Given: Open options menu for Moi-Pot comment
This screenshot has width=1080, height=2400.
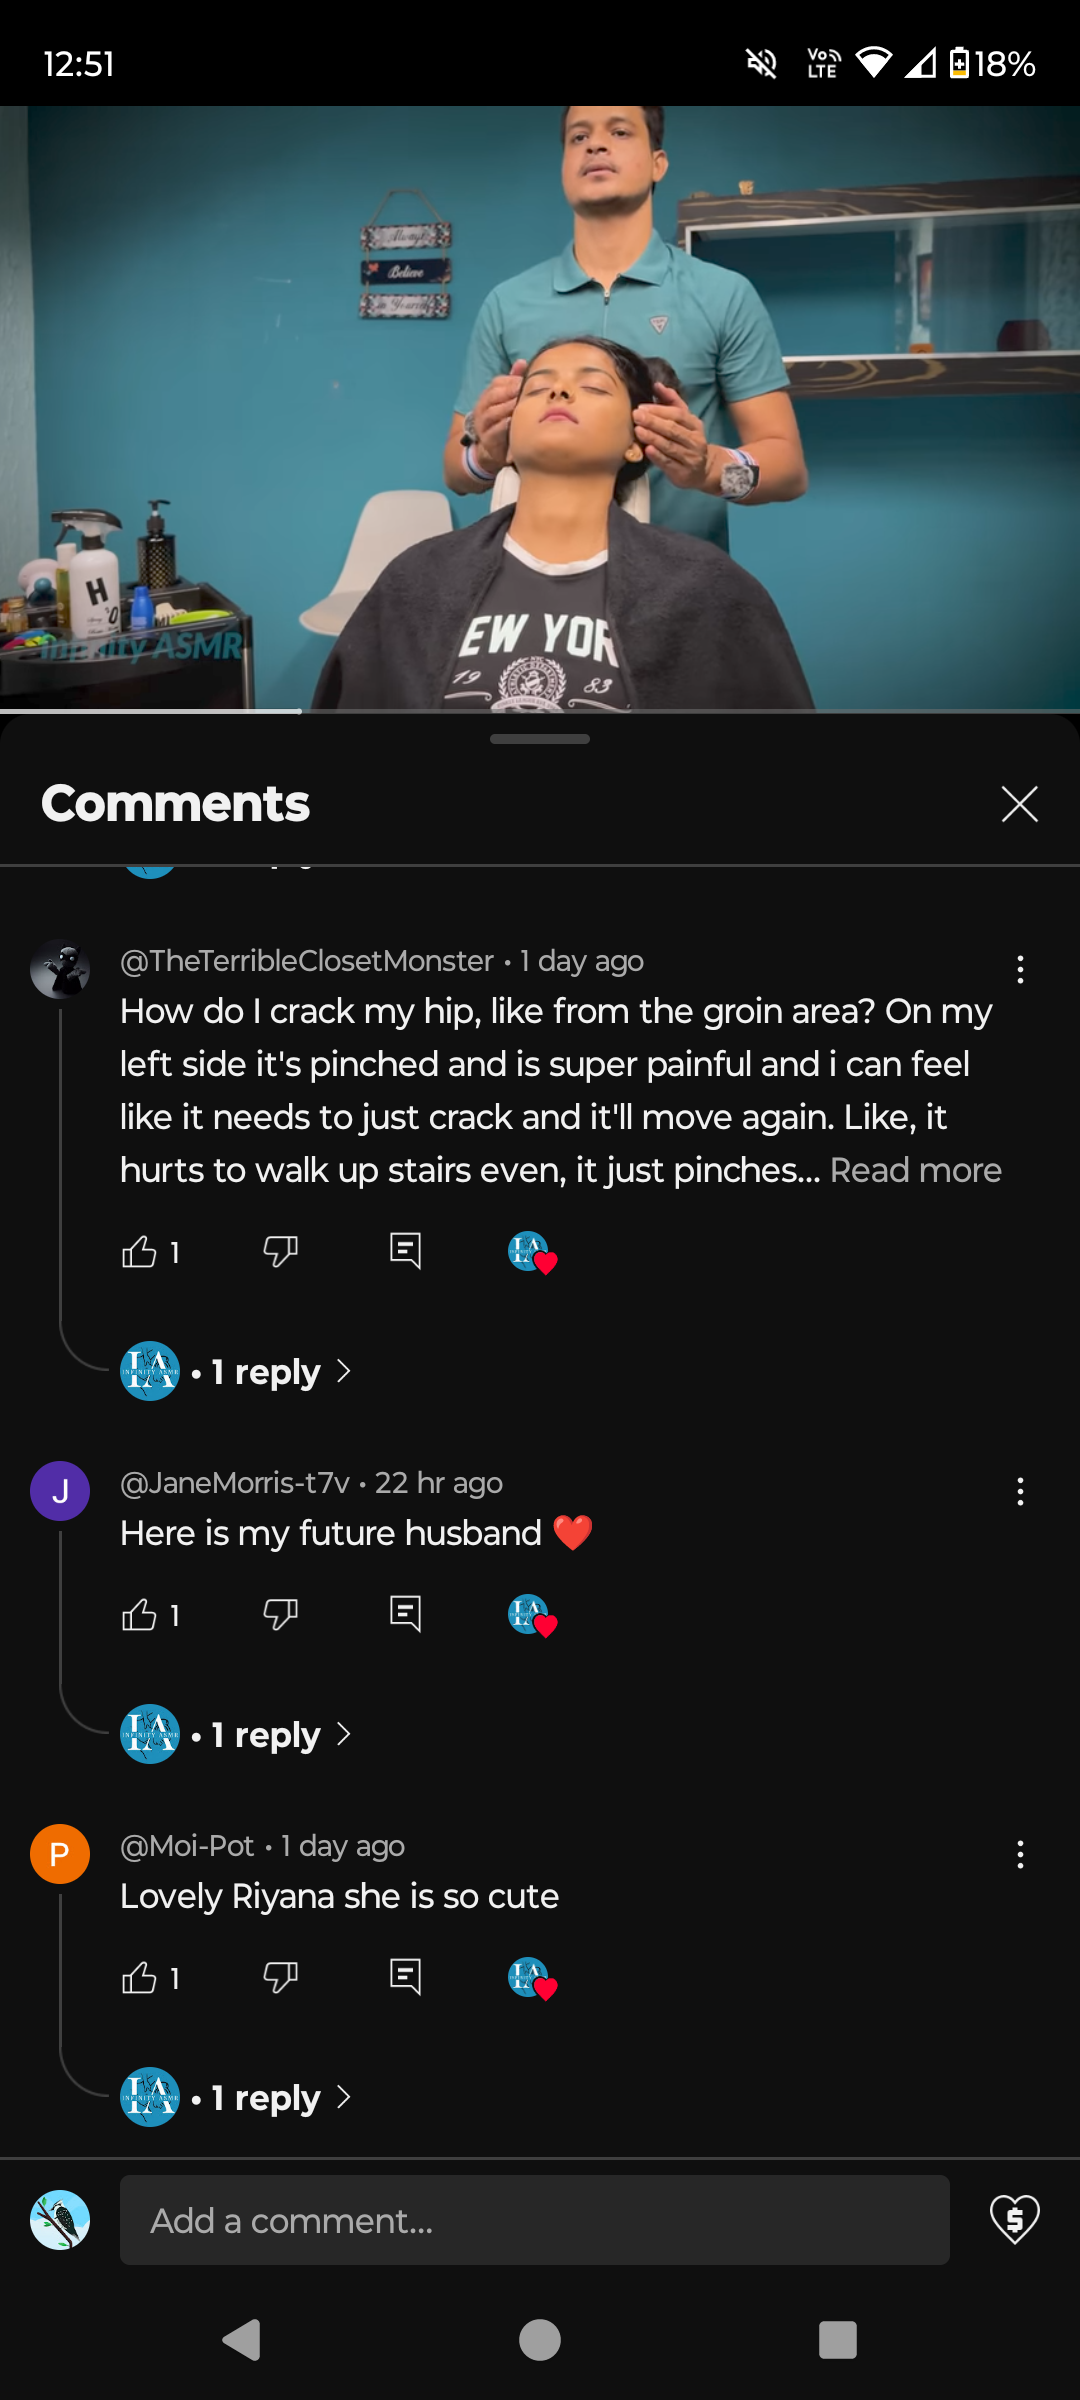Looking at the screenshot, I should click(1020, 1855).
